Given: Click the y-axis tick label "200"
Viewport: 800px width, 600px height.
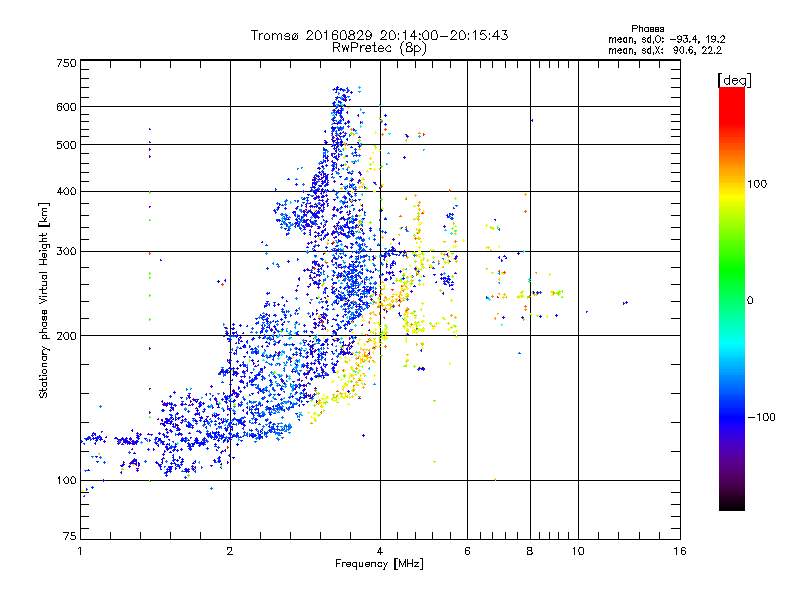Looking at the screenshot, I should point(66,336).
